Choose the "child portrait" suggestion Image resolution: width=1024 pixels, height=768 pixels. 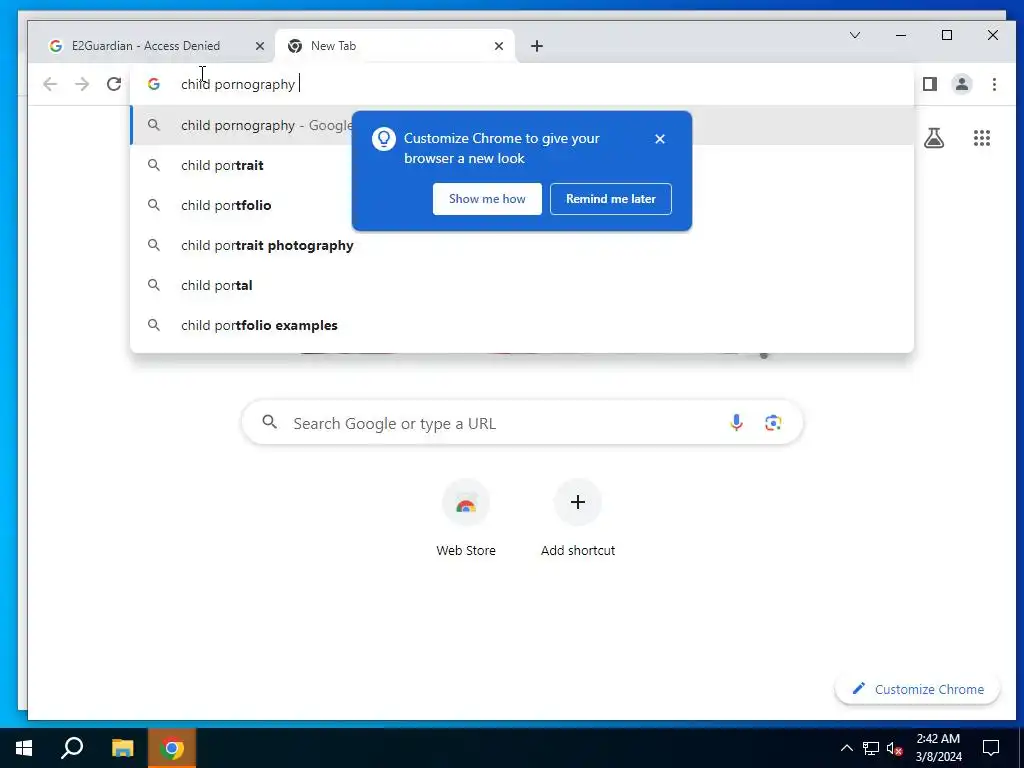click(x=522, y=165)
